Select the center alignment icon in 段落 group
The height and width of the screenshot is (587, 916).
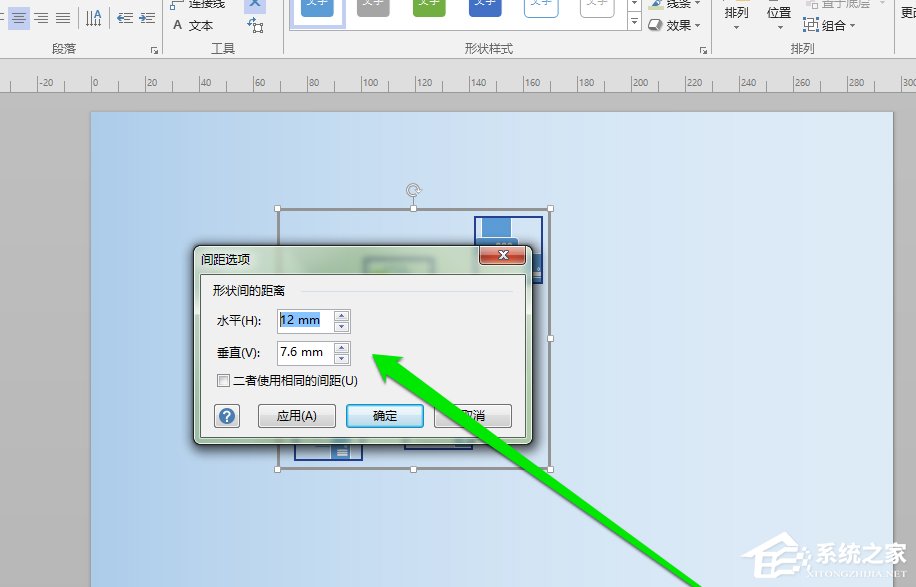click(20, 18)
